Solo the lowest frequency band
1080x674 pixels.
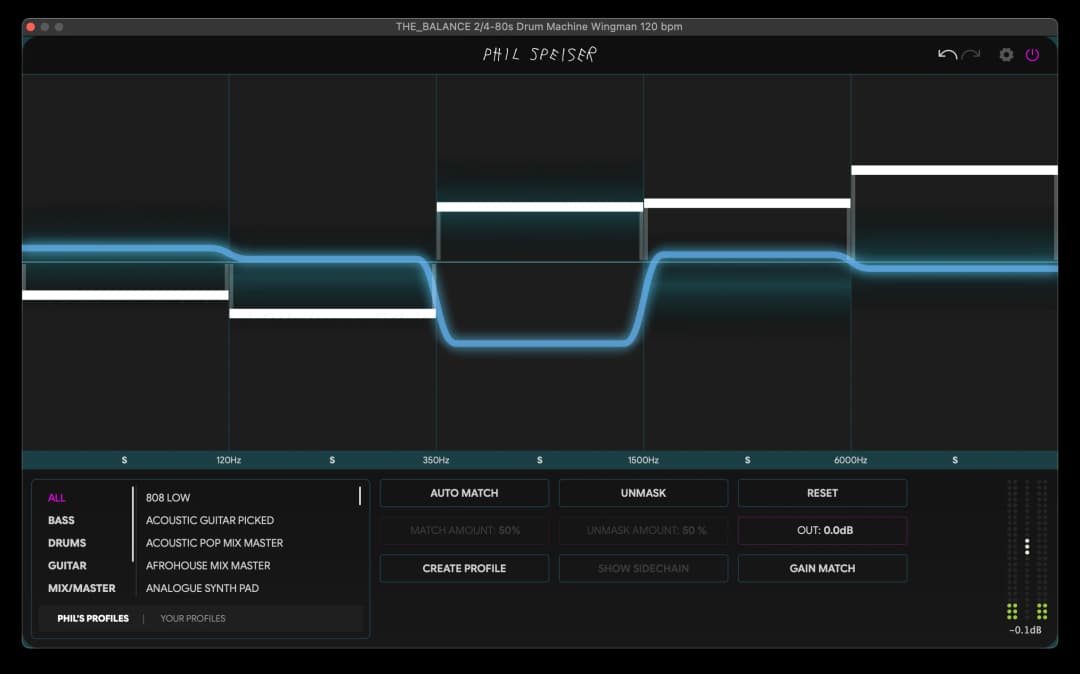click(x=124, y=459)
